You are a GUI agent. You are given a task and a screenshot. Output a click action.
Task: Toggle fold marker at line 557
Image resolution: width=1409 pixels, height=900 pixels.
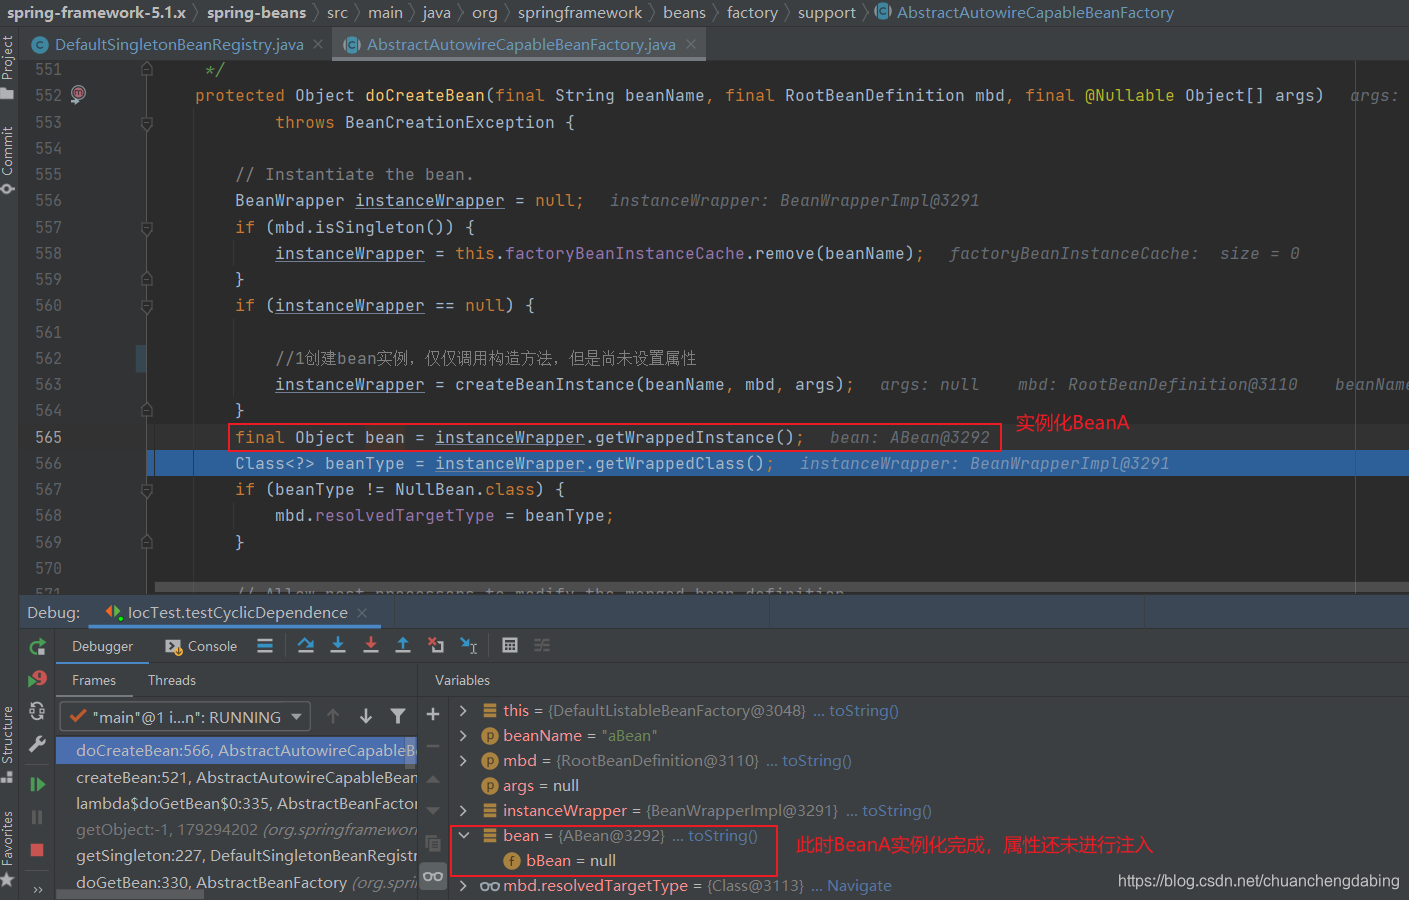(x=147, y=227)
